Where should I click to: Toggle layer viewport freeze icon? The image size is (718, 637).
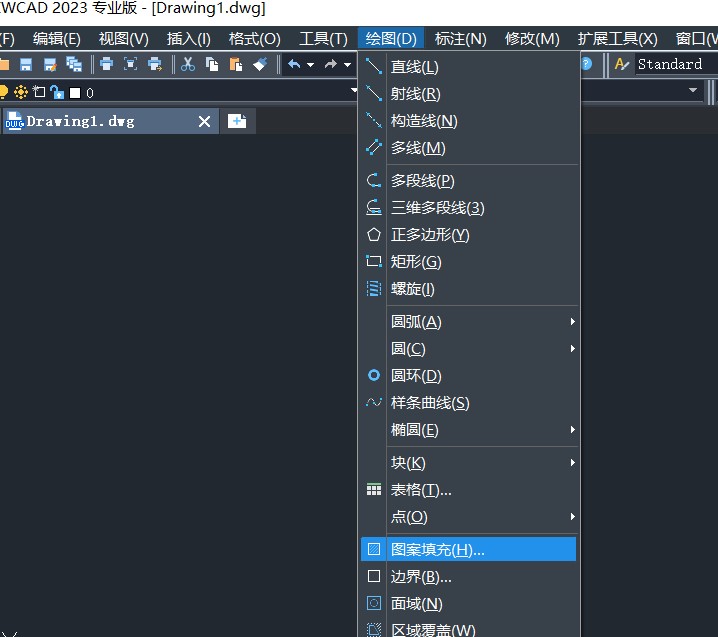coord(39,92)
